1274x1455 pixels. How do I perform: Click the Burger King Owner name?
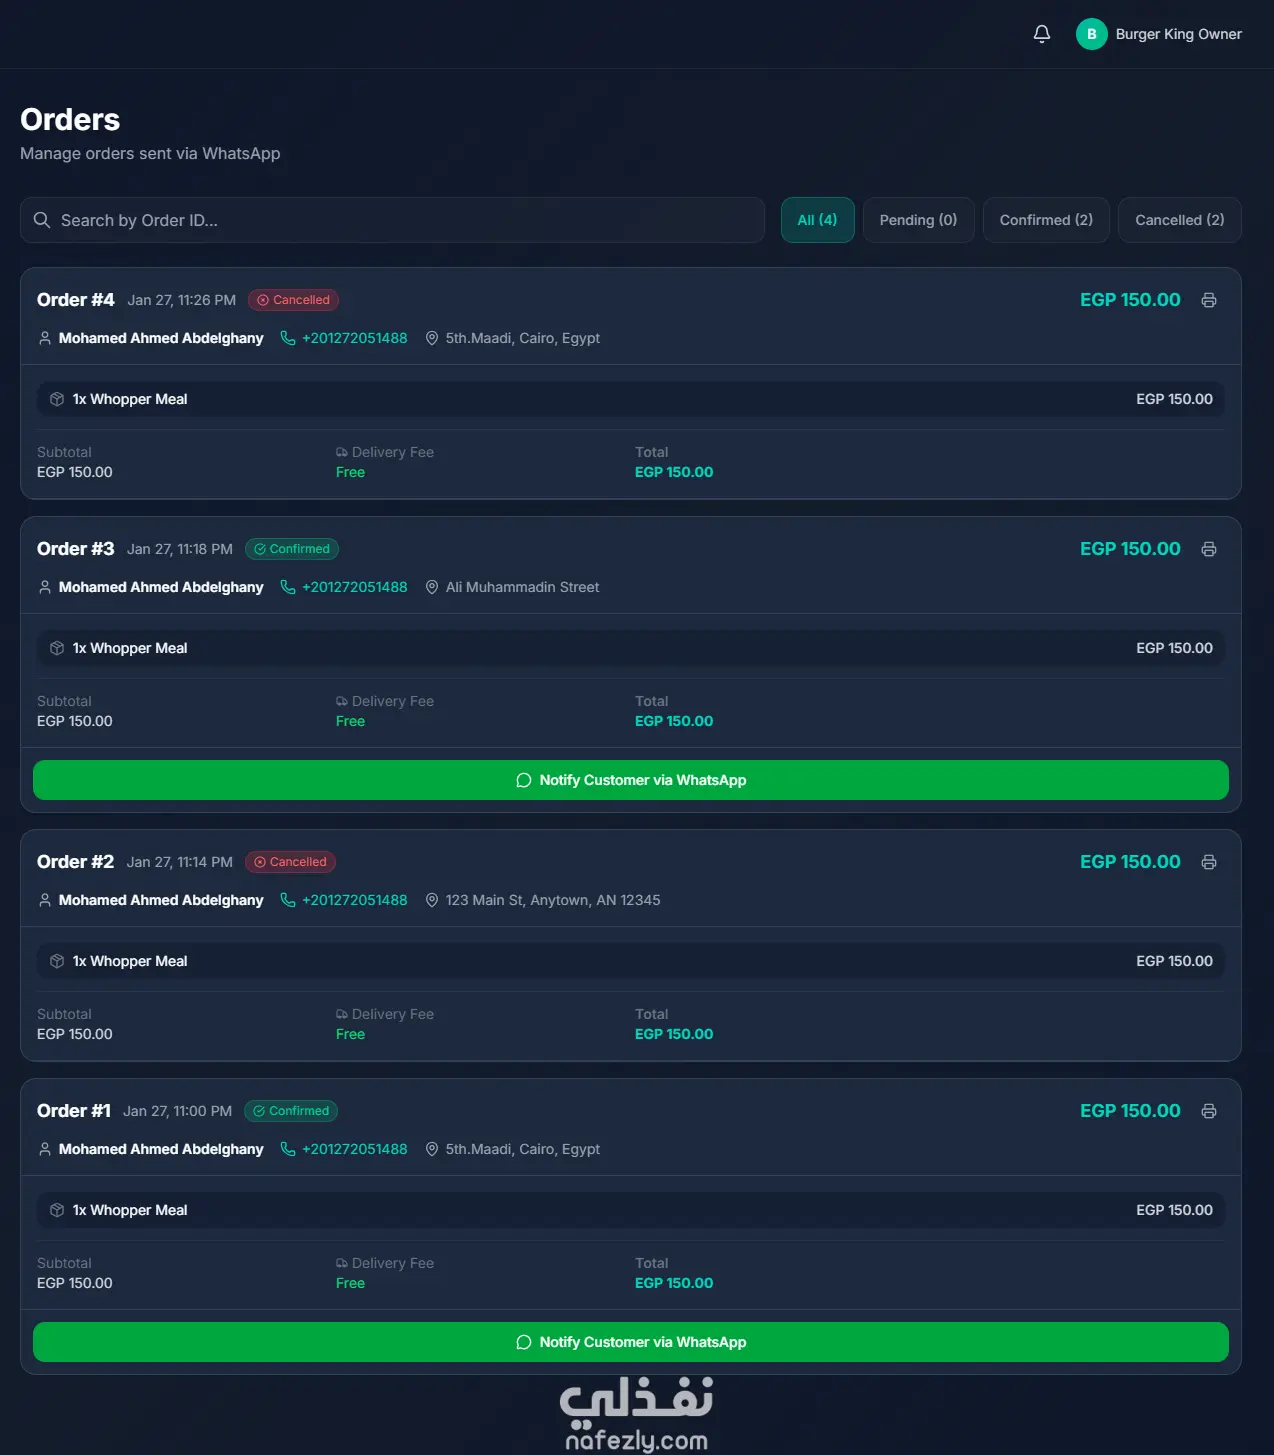coord(1179,34)
